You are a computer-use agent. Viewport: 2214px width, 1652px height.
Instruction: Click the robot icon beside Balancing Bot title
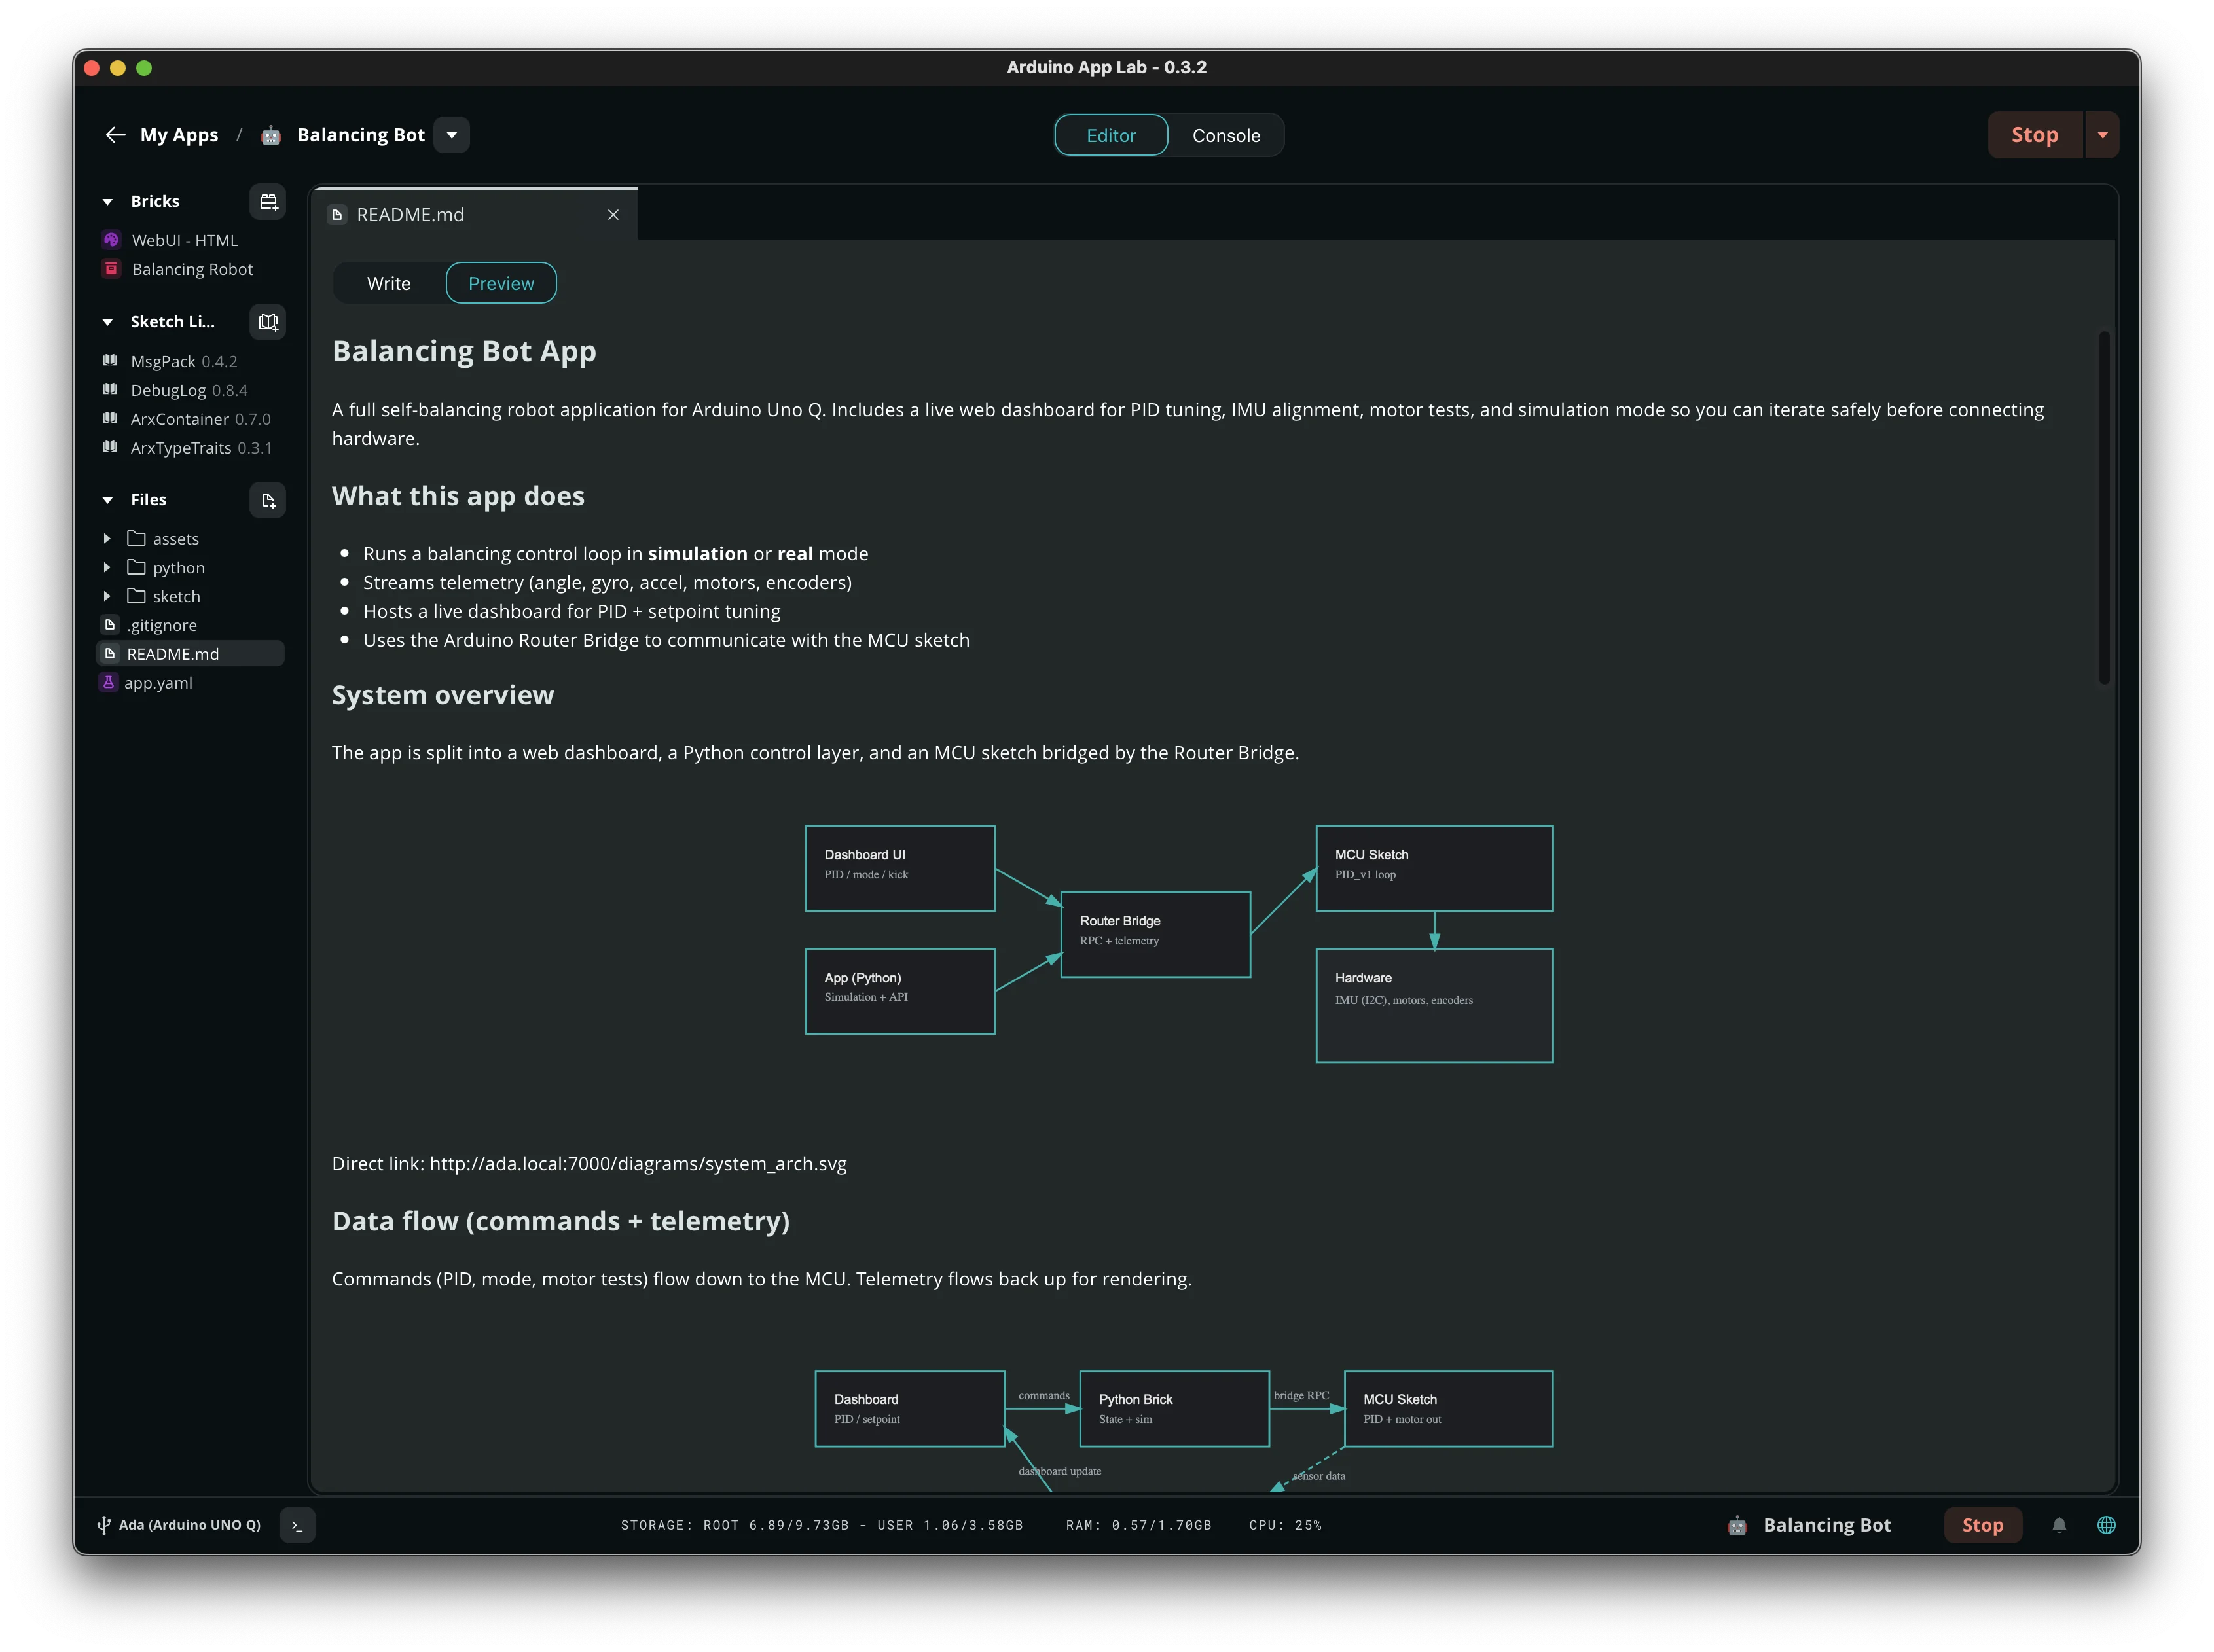(271, 135)
